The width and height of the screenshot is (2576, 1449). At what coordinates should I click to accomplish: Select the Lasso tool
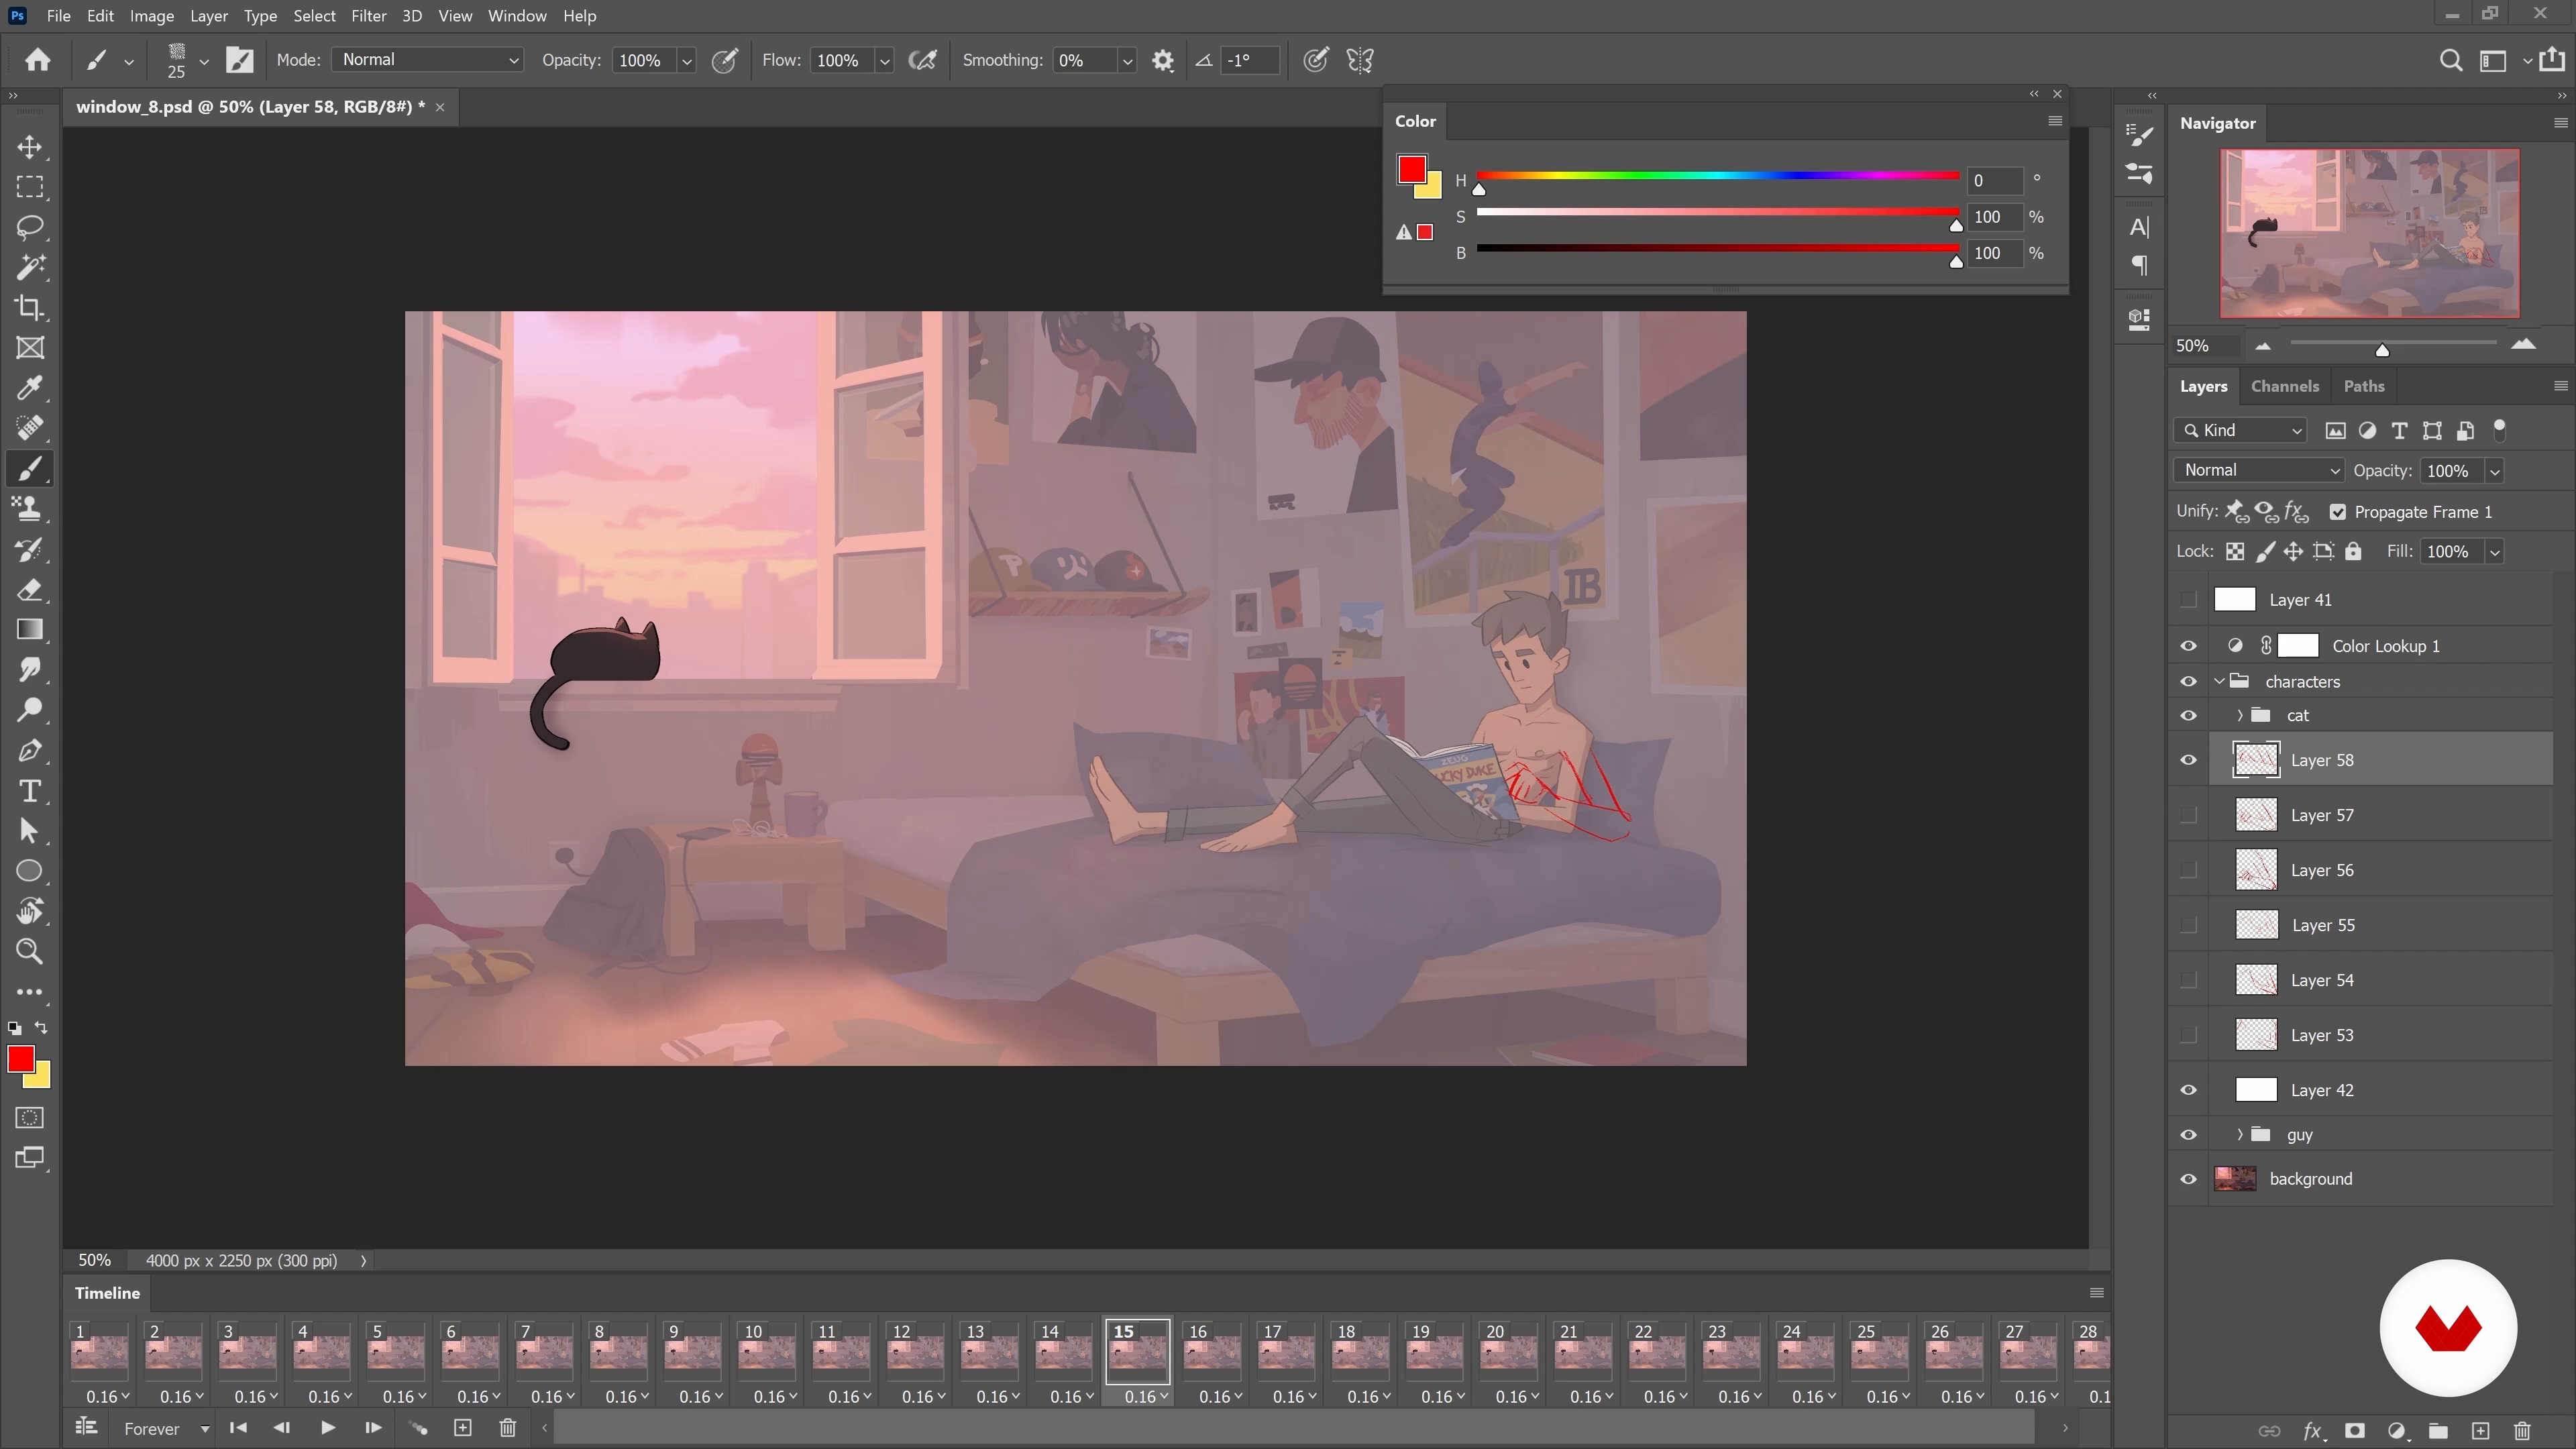click(30, 227)
